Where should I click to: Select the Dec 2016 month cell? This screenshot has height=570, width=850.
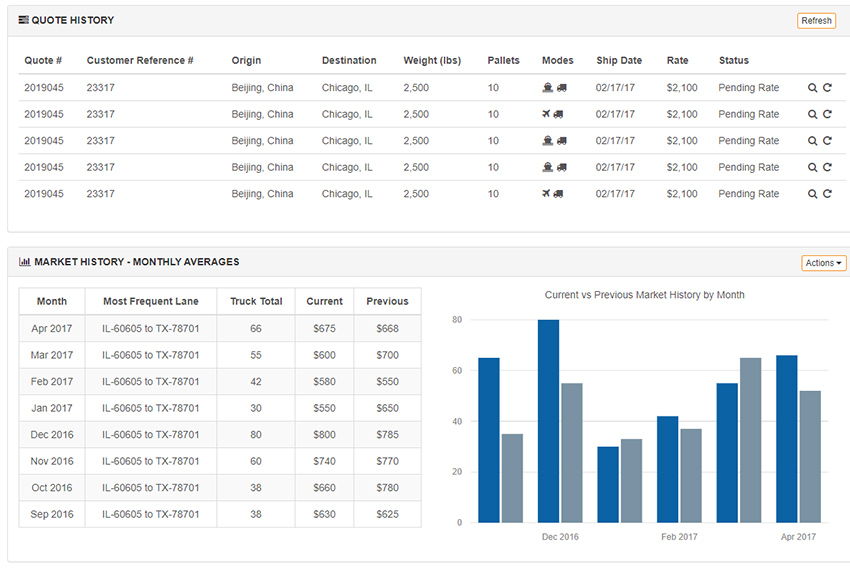[x=52, y=434]
